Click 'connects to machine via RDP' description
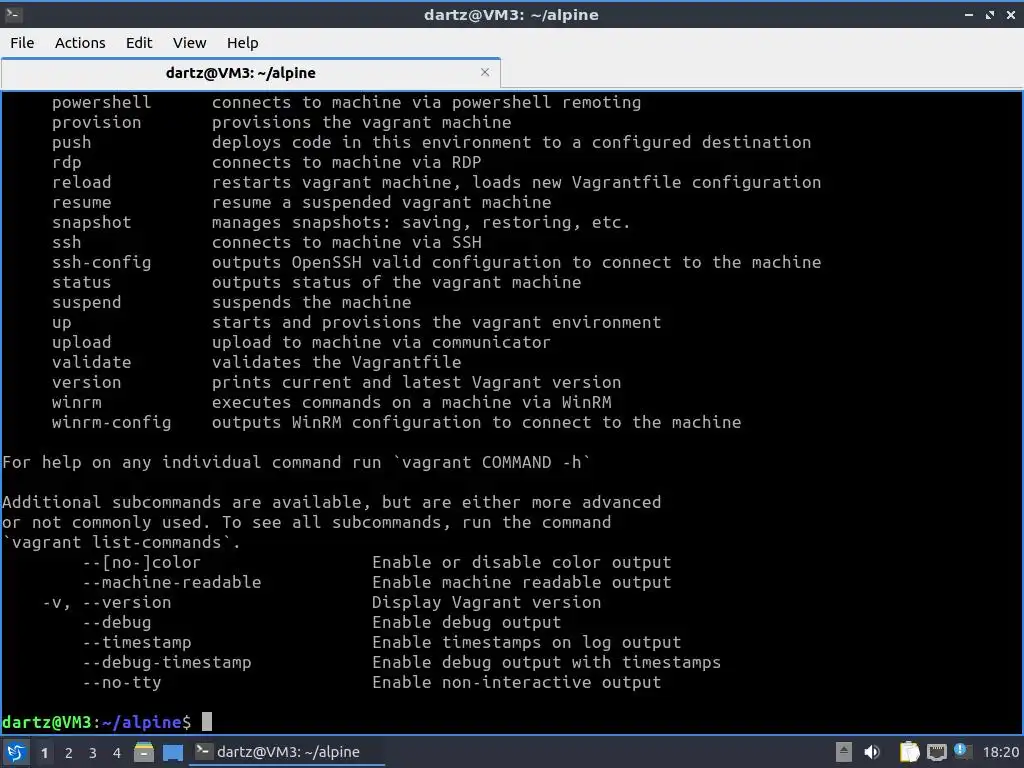This screenshot has height=768, width=1024. (346, 163)
